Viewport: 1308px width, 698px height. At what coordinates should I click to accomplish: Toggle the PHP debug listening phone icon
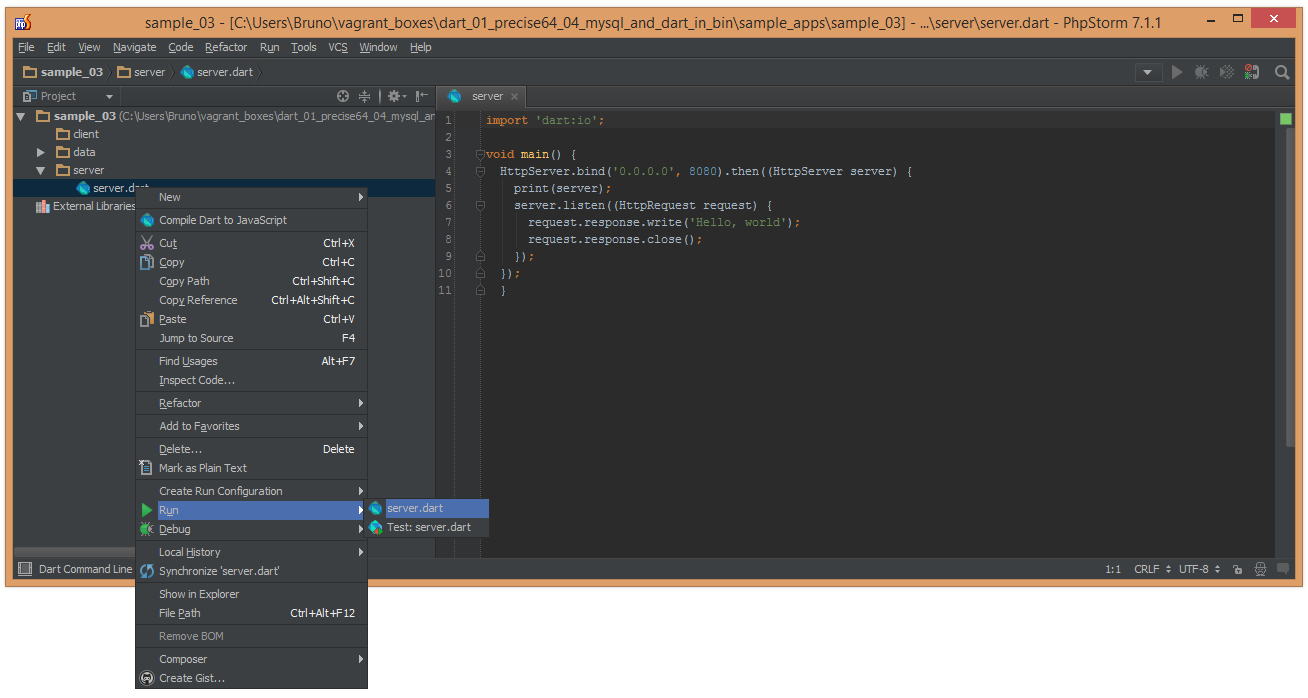[1252, 72]
